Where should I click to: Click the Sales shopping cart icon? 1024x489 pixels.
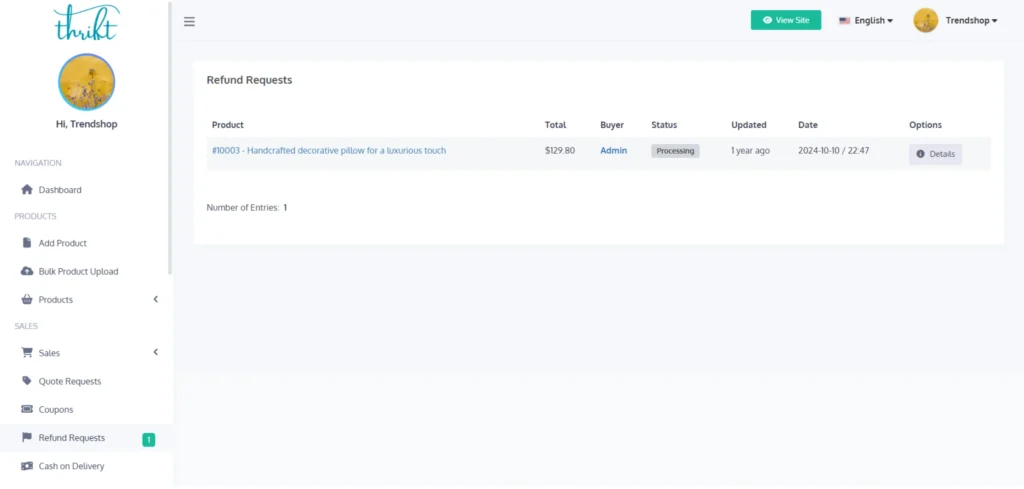pos(27,353)
